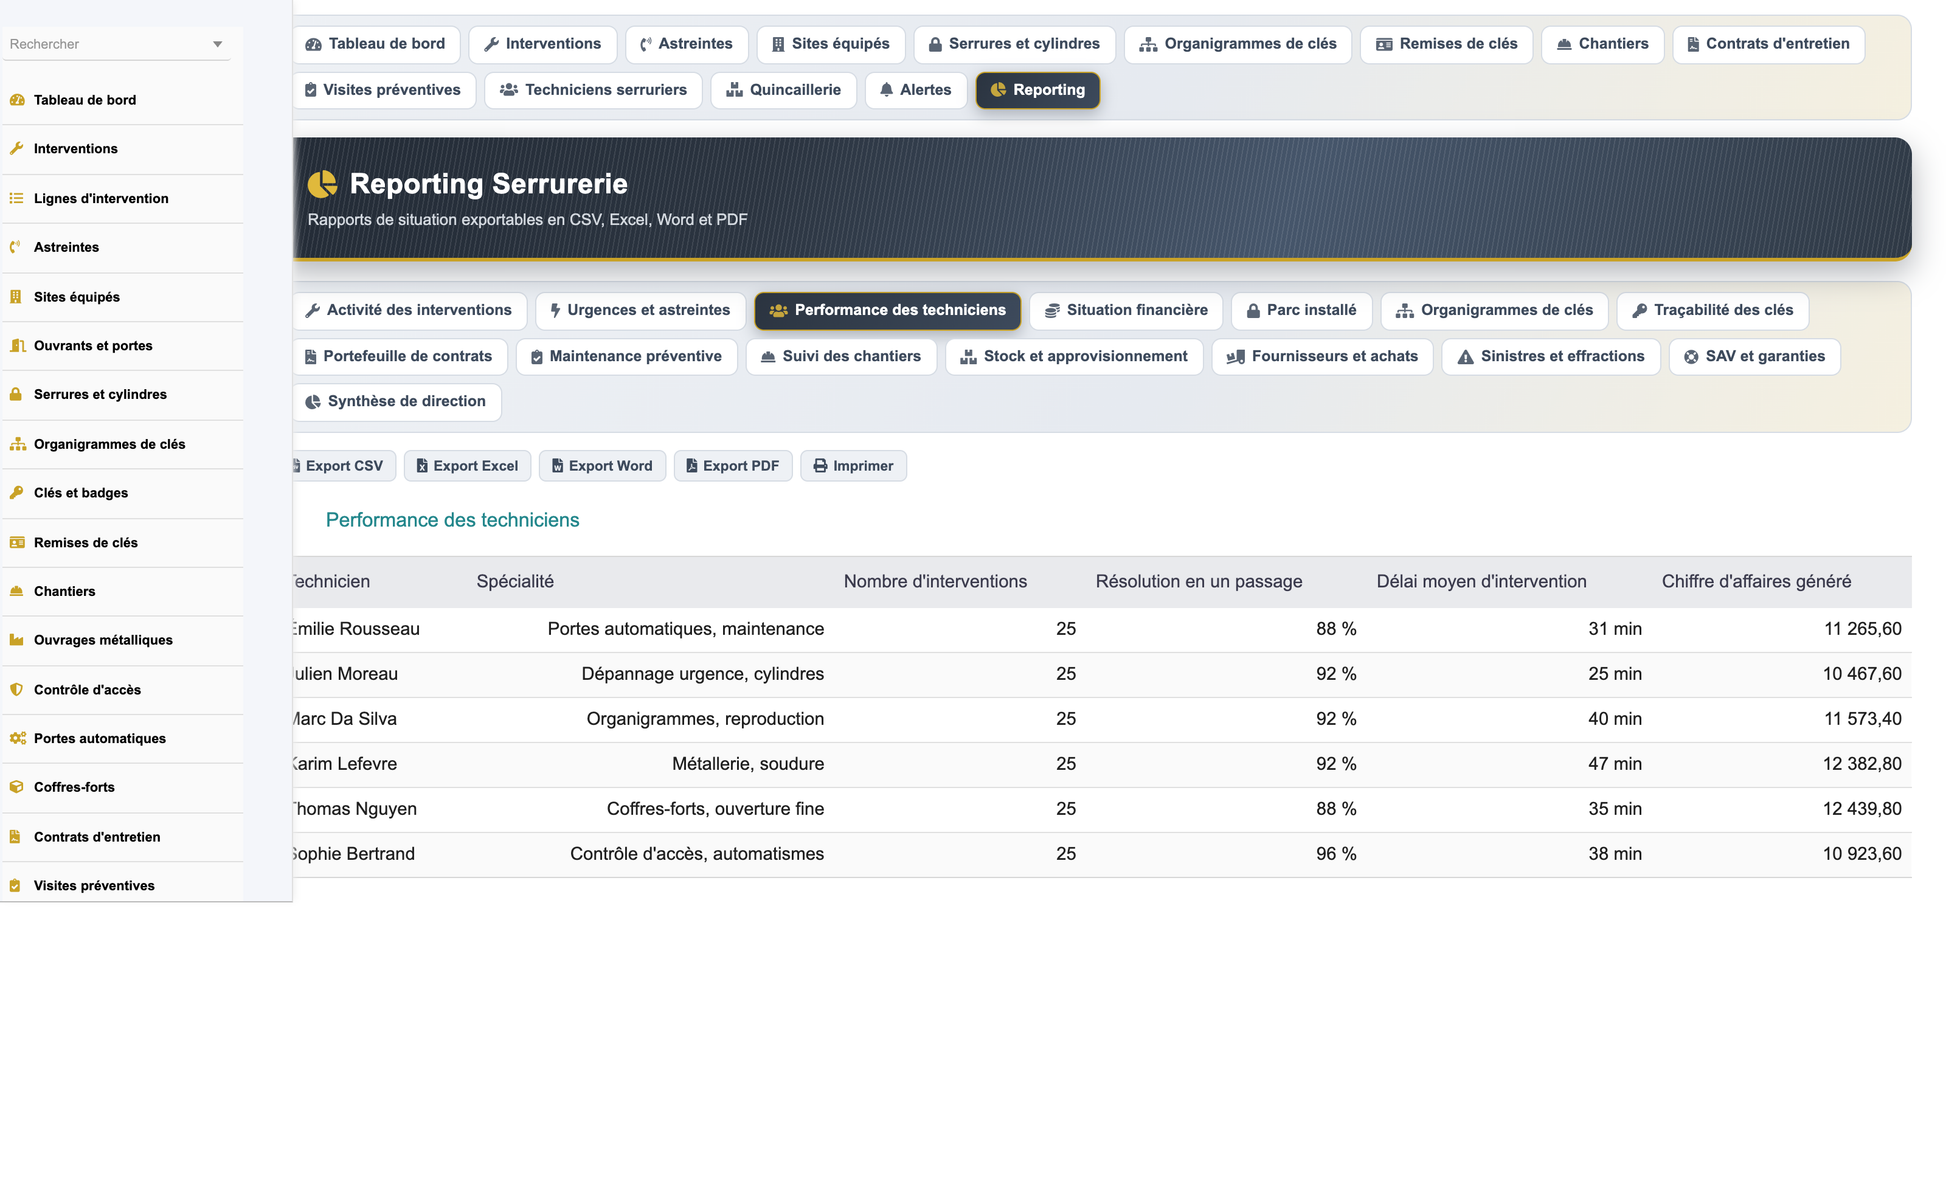Image resolution: width=1946 pixels, height=1204 pixels.
Task: Click the Interventions wrench icon in sidebar
Action: (x=16, y=149)
